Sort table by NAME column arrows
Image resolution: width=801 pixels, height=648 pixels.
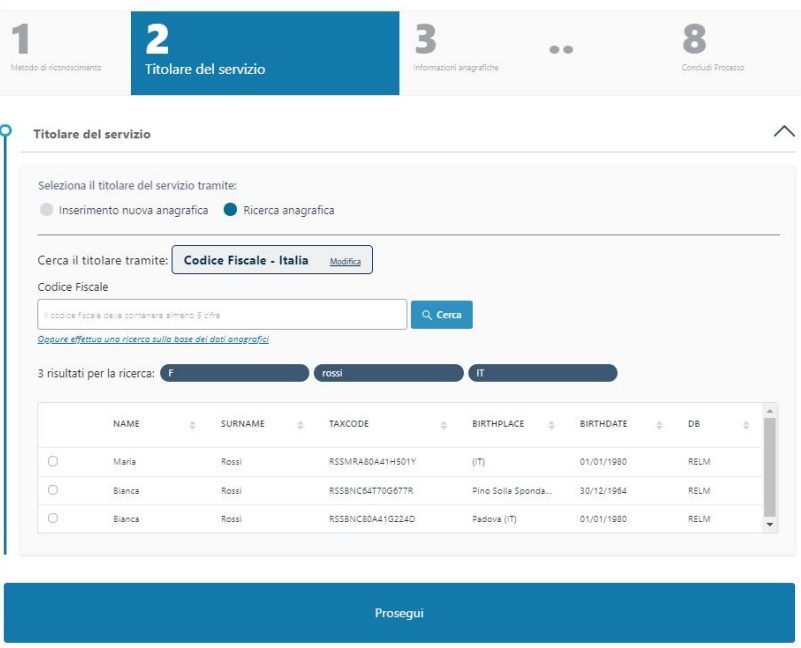[191, 425]
